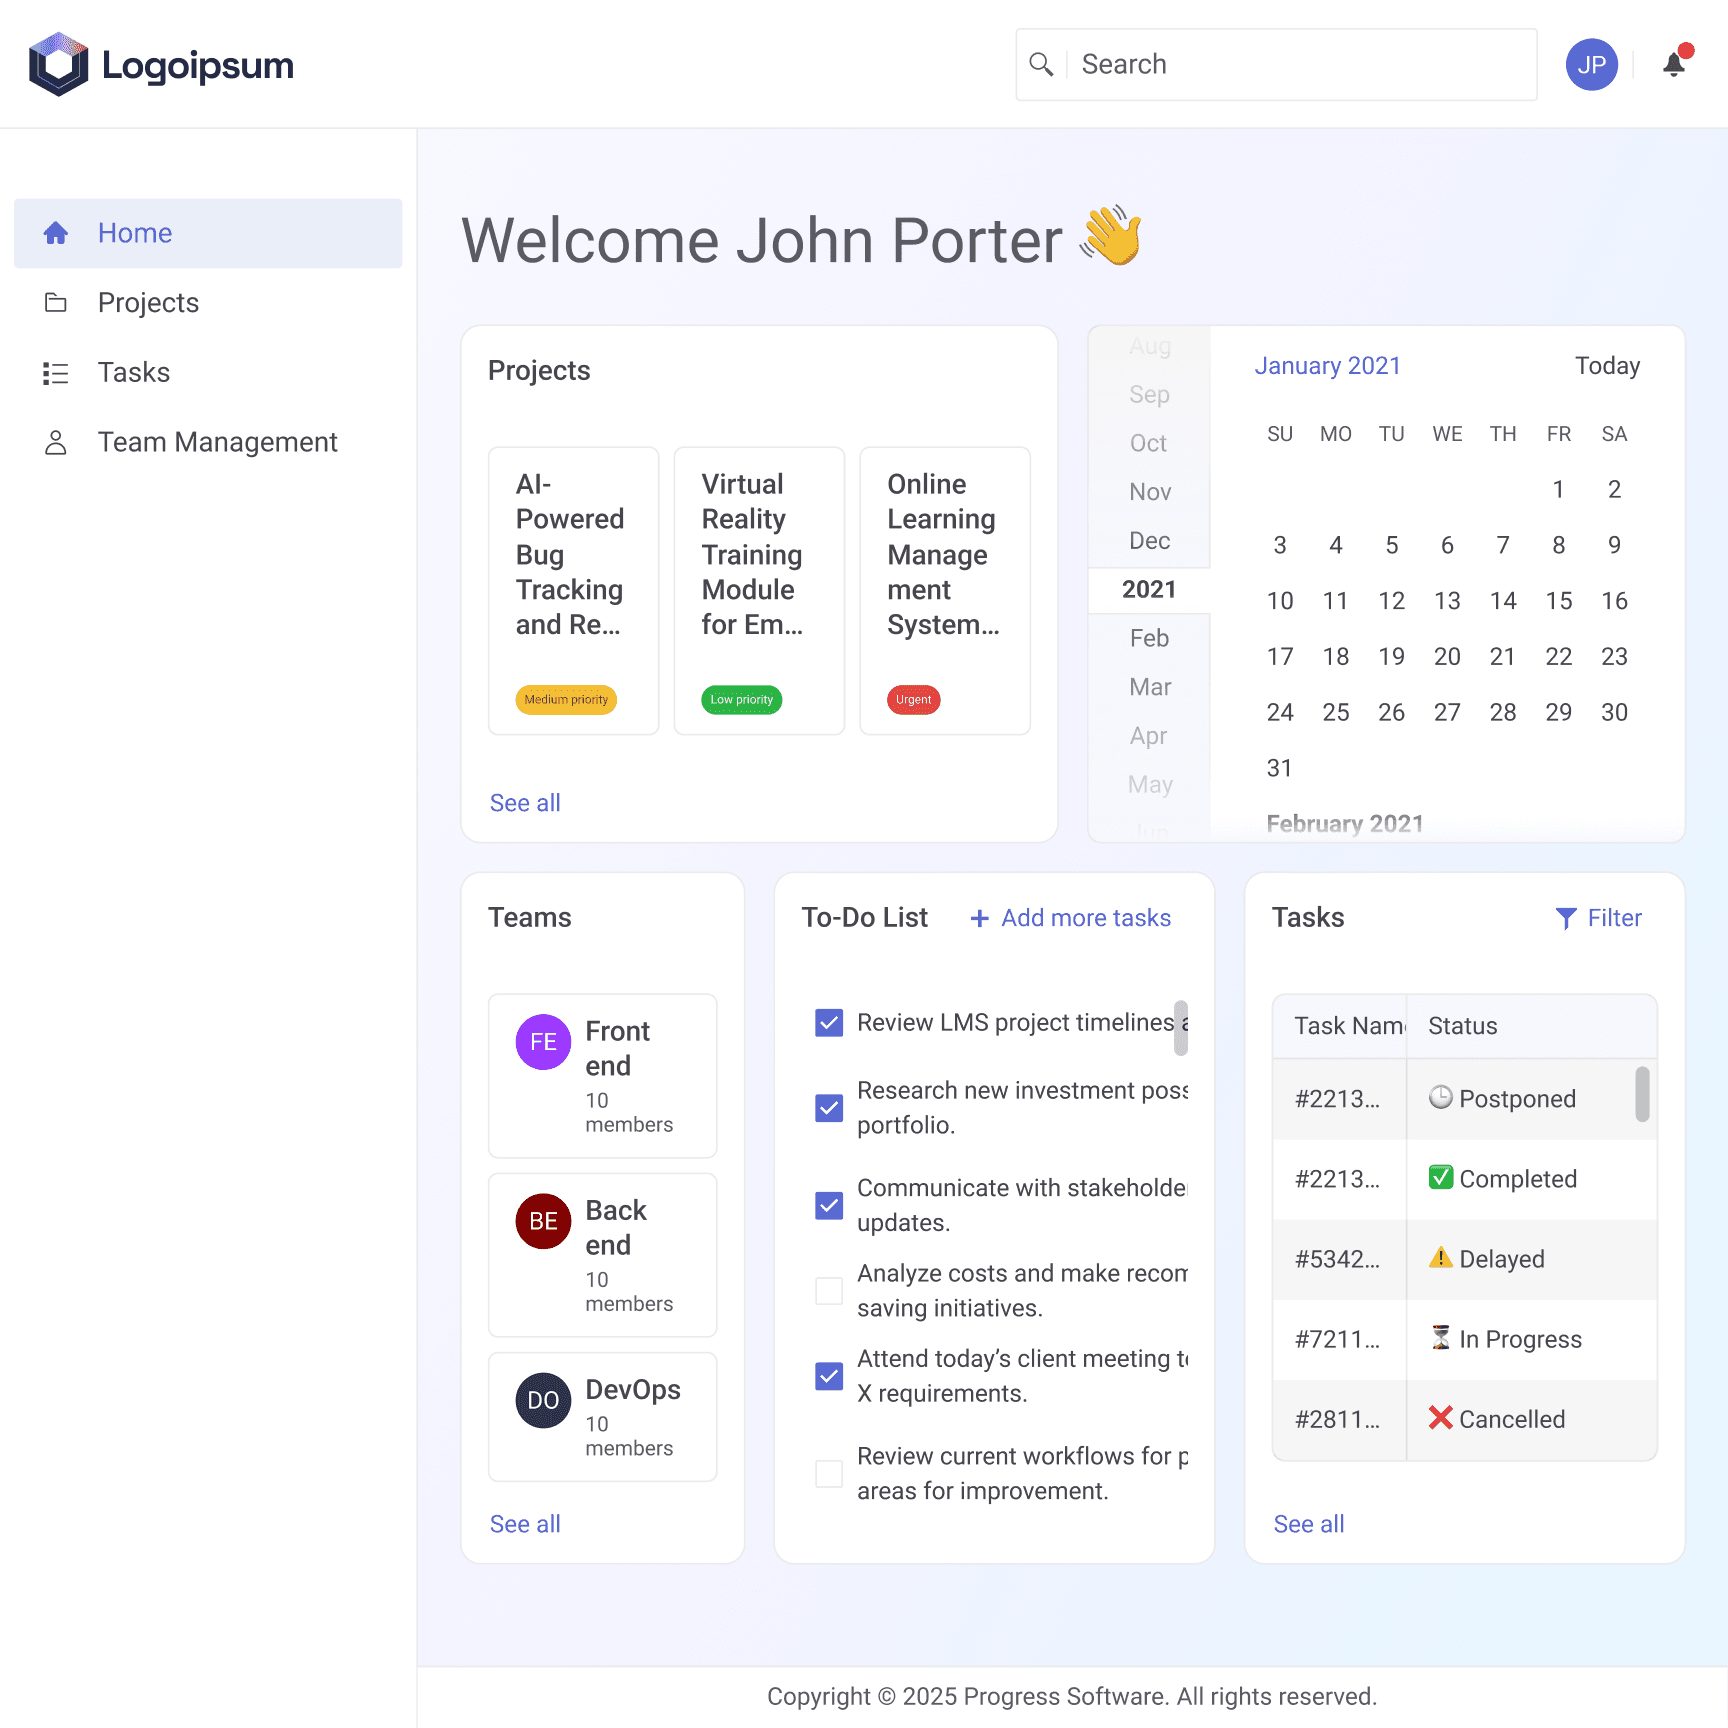
Task: Click the Front end team FE avatar
Action: point(542,1041)
